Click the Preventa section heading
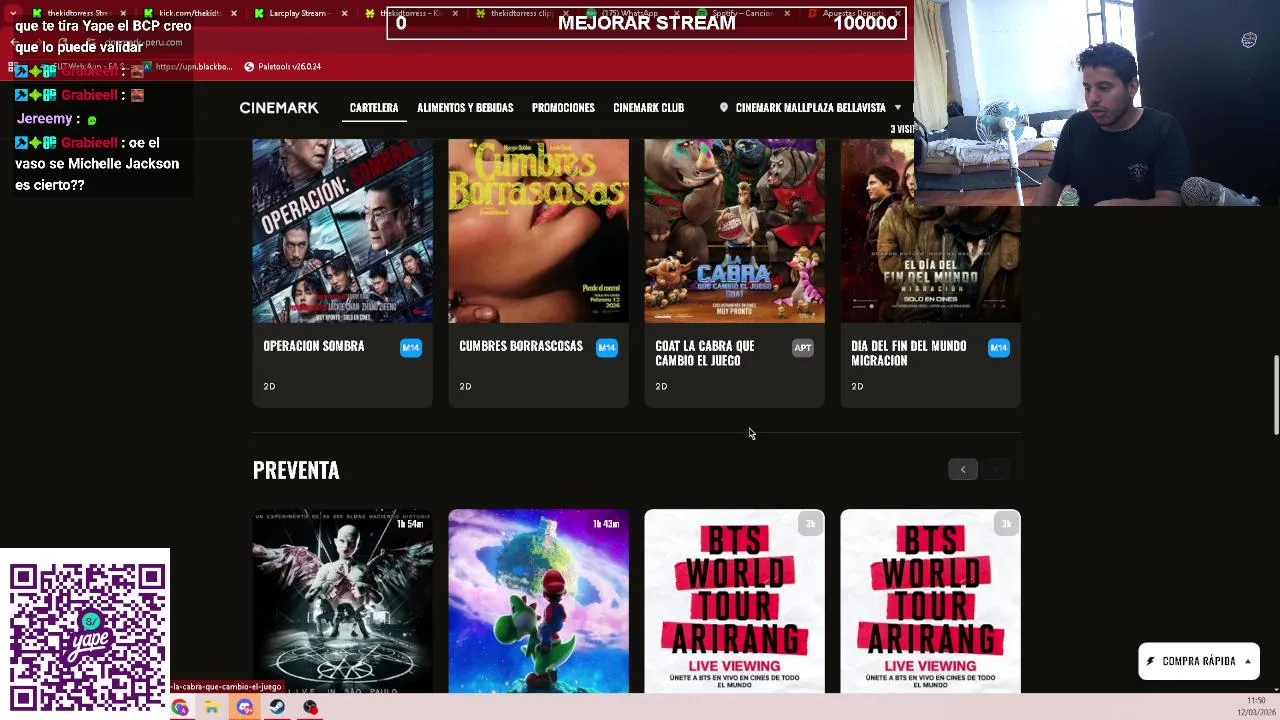The image size is (1280, 720). pos(296,470)
